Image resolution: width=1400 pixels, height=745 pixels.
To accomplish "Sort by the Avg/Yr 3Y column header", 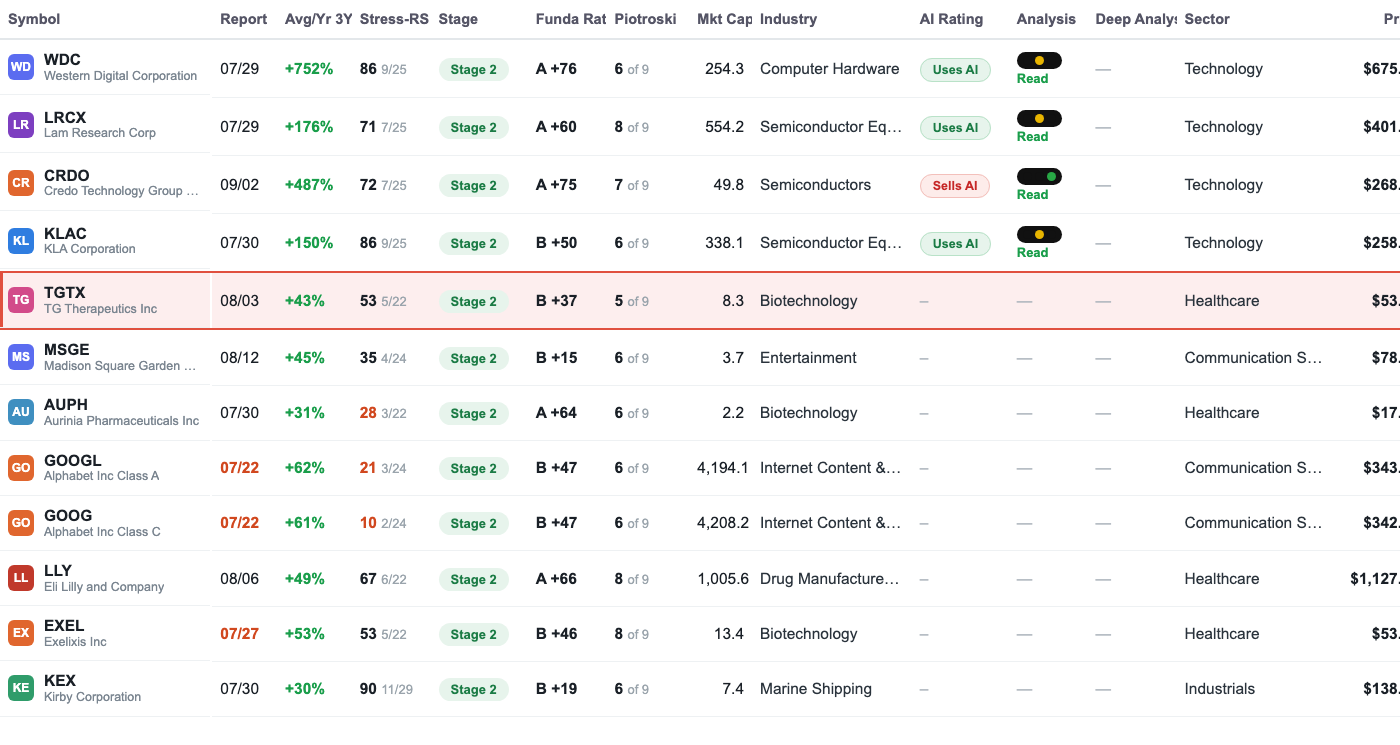I will click(318, 19).
